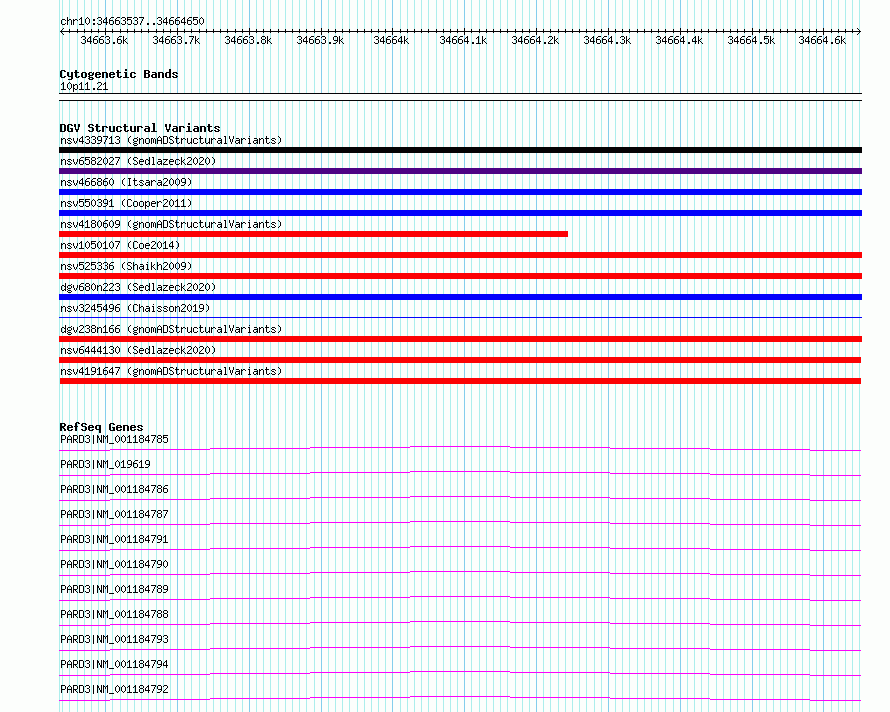Open transcript PARD3|NM_001184792
This screenshot has width=890, height=712.
114,689
